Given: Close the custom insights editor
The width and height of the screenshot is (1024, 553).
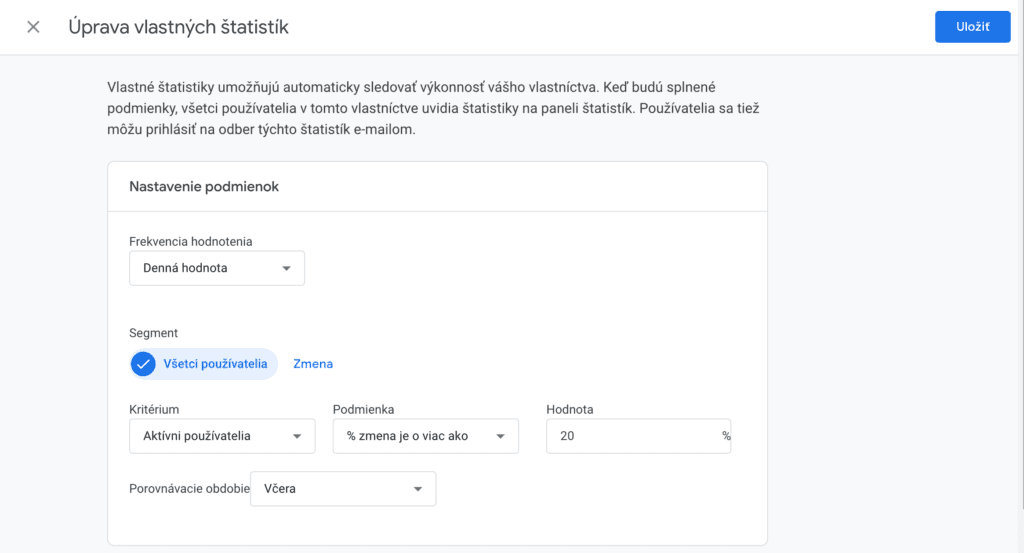Looking at the screenshot, I should point(33,27).
